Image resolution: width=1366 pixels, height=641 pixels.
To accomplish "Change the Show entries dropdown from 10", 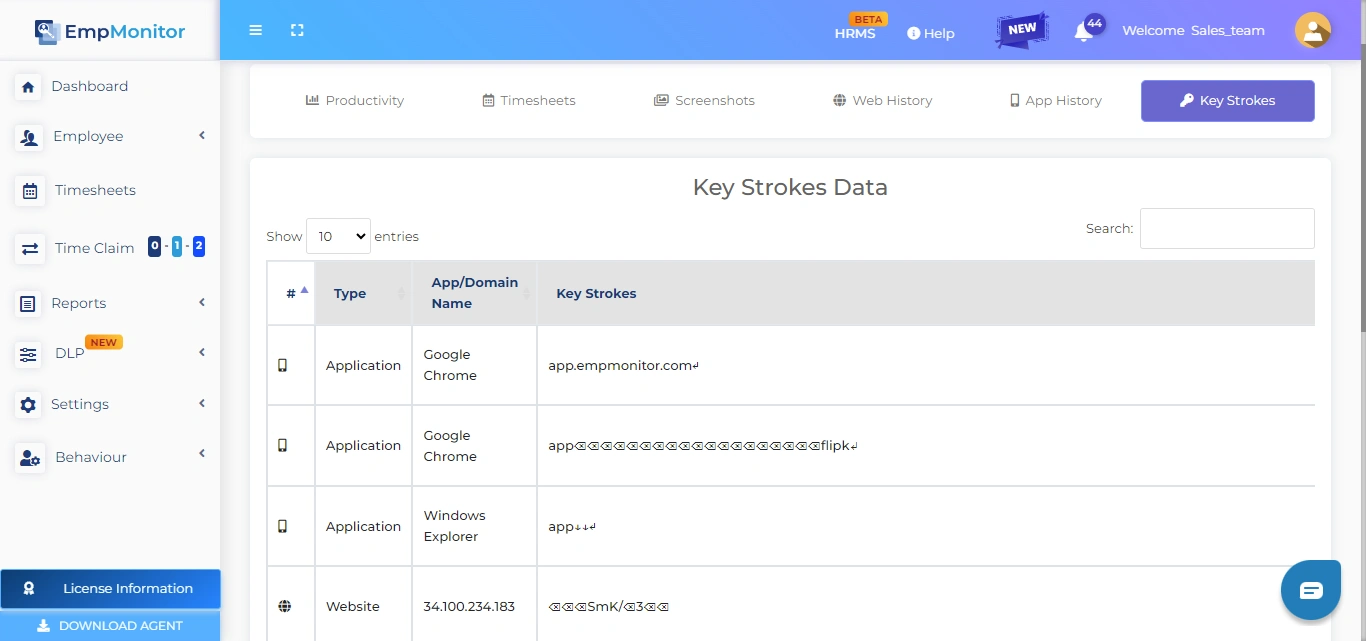I will pos(338,236).
